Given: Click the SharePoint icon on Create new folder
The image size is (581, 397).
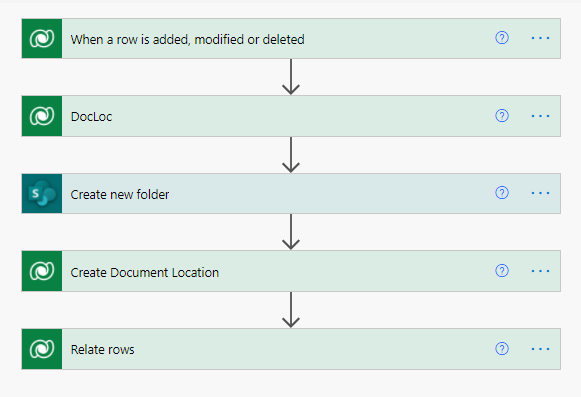Looking at the screenshot, I should (42, 193).
